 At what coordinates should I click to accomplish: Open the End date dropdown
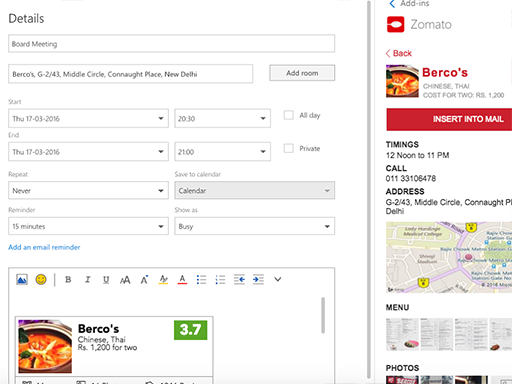point(88,152)
